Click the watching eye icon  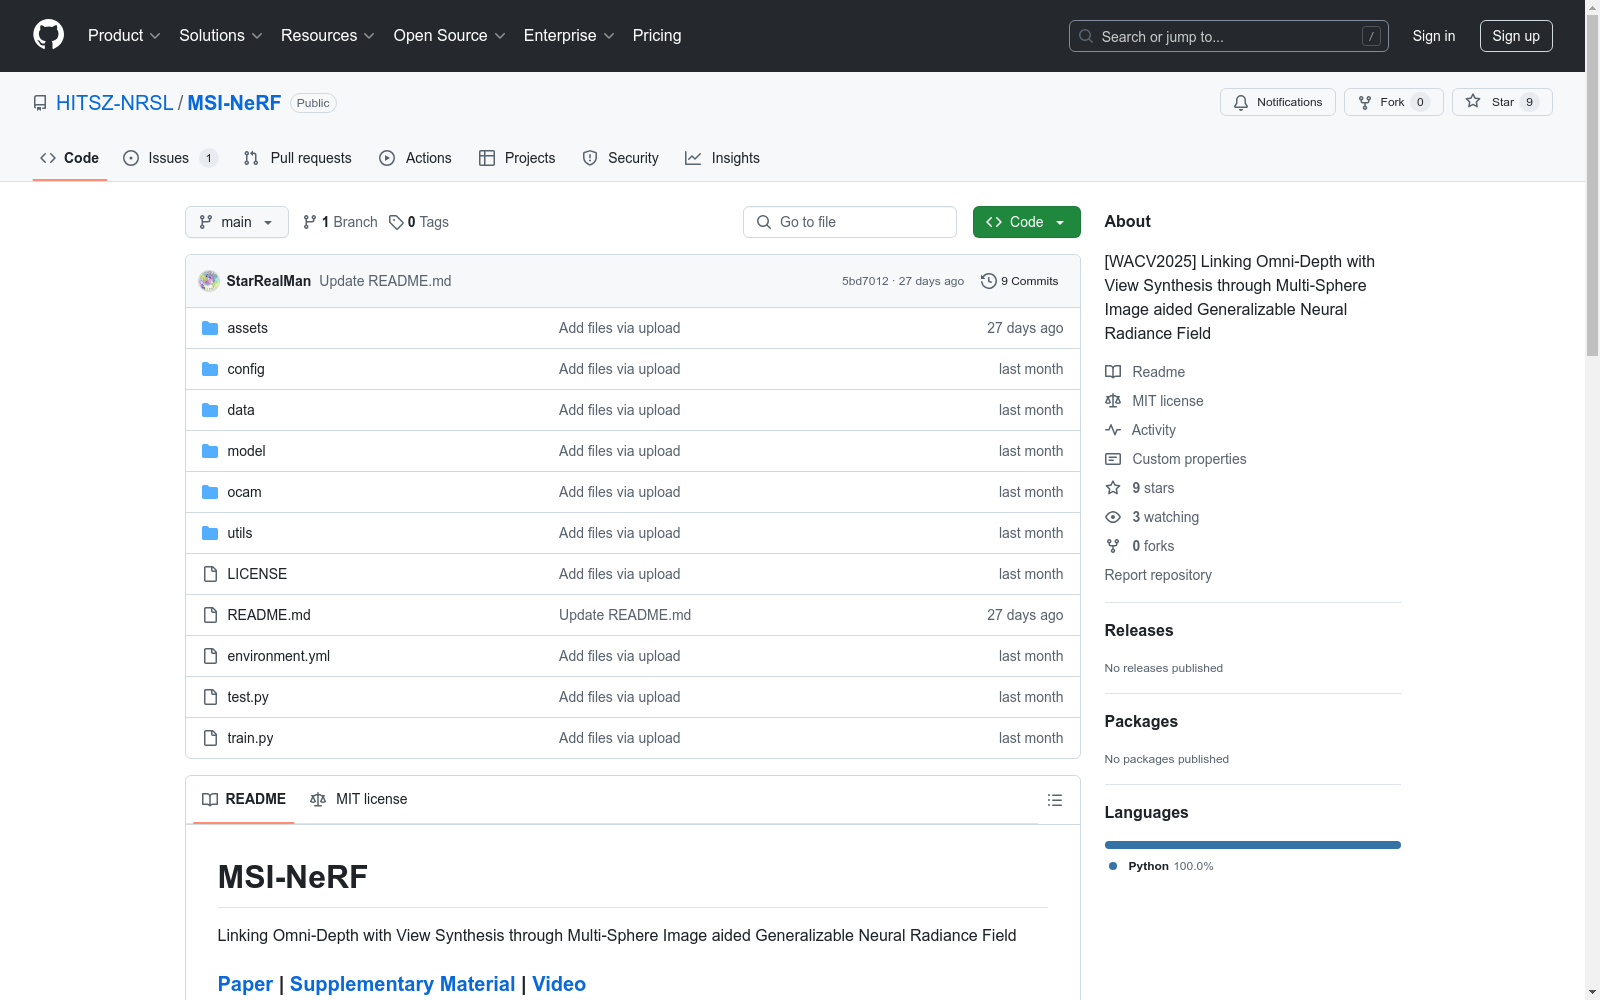tap(1113, 517)
